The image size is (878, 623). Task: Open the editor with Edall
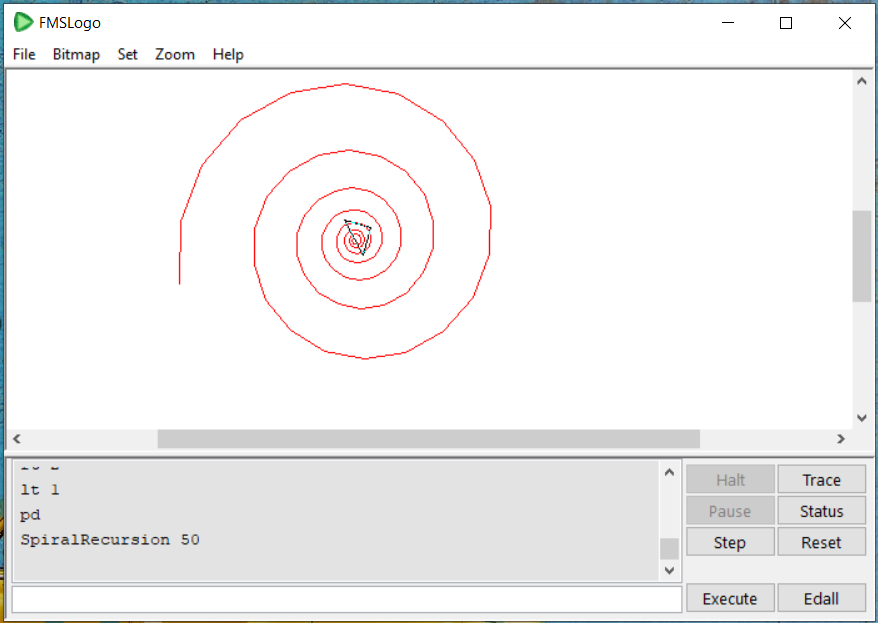pyautogui.click(x=821, y=598)
